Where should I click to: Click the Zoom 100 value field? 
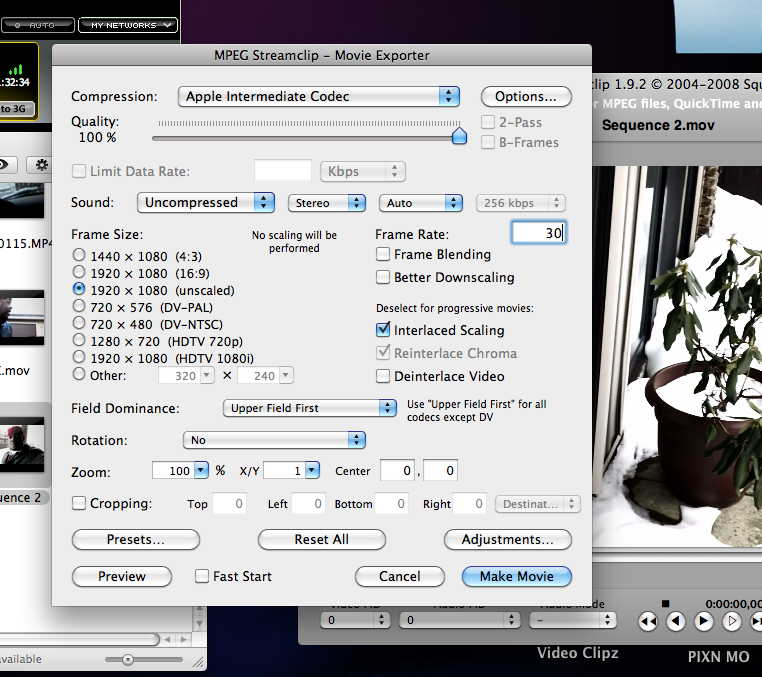point(173,470)
